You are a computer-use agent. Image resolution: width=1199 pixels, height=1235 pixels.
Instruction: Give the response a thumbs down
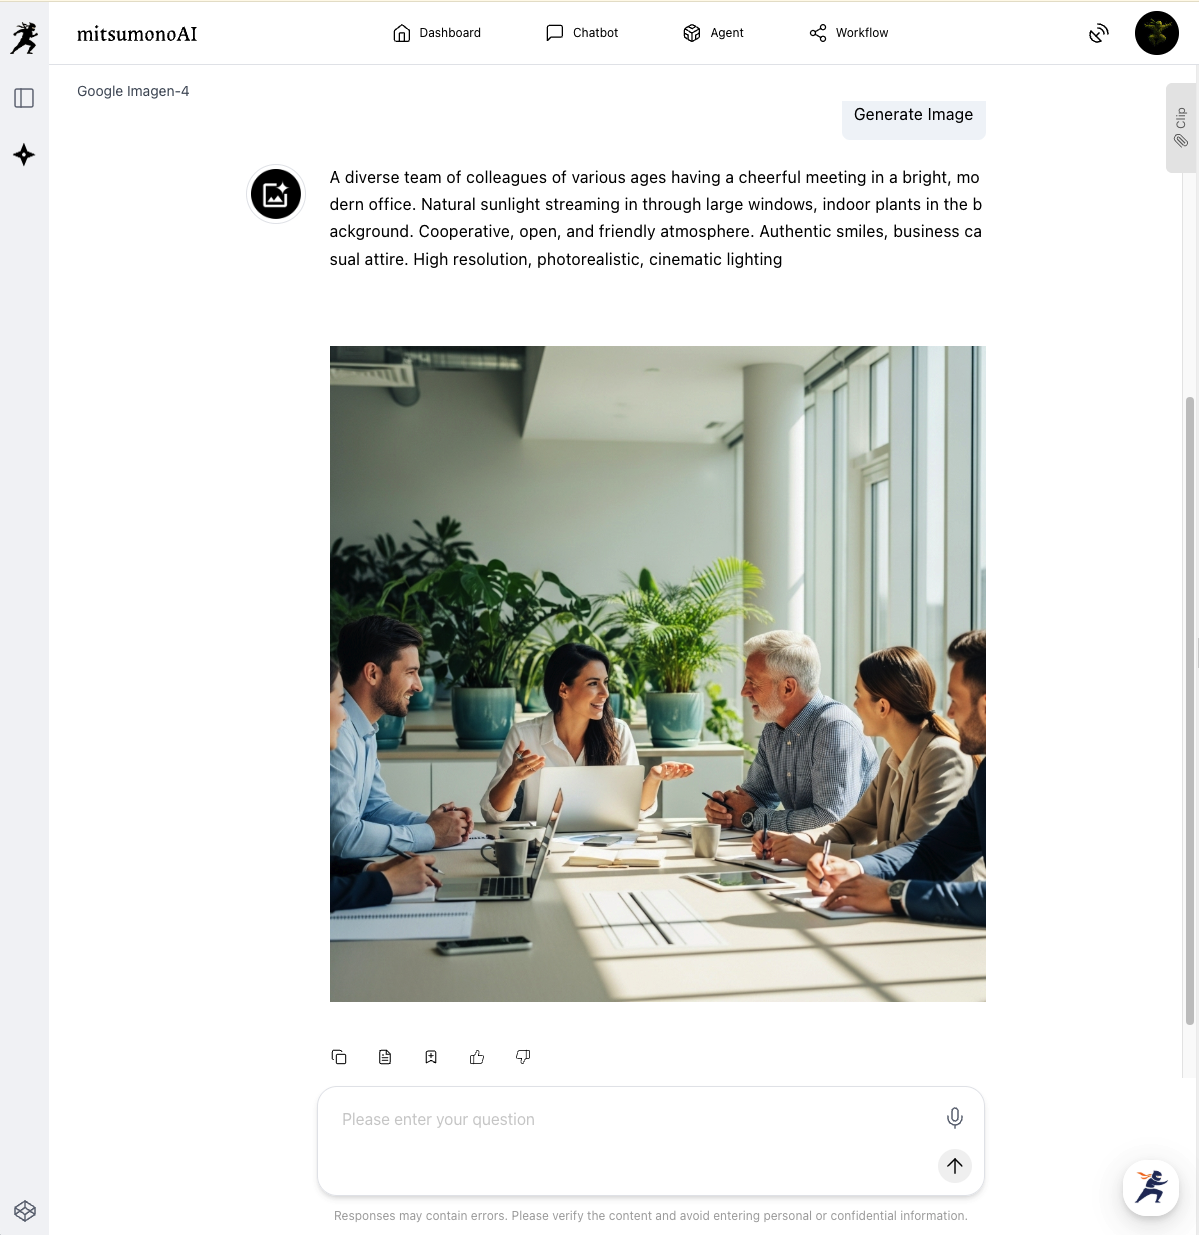(523, 1057)
